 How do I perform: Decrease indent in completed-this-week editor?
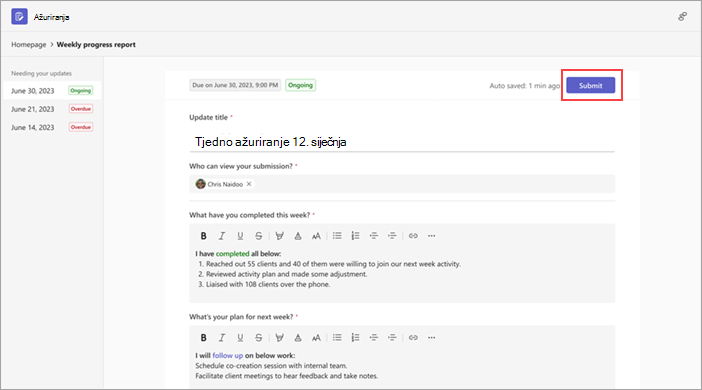coord(374,236)
